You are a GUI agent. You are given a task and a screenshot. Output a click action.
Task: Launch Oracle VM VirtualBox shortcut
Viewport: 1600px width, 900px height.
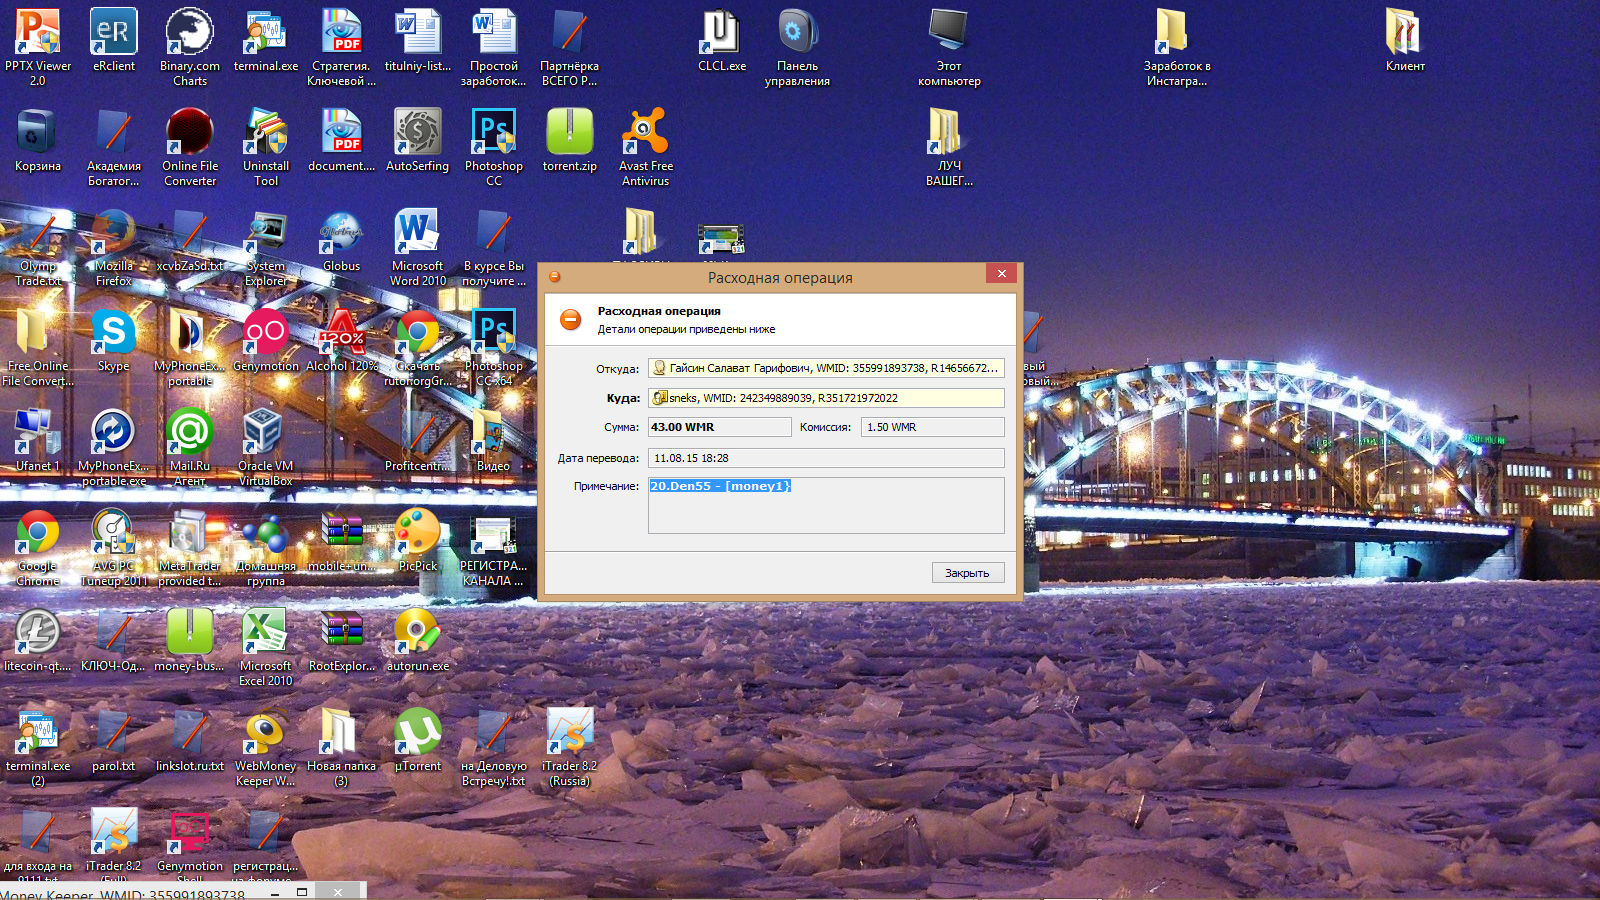click(x=266, y=446)
